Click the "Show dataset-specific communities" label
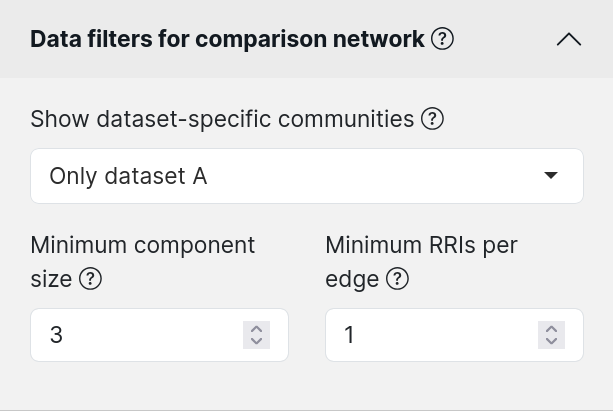613x411 pixels. [x=222, y=119]
